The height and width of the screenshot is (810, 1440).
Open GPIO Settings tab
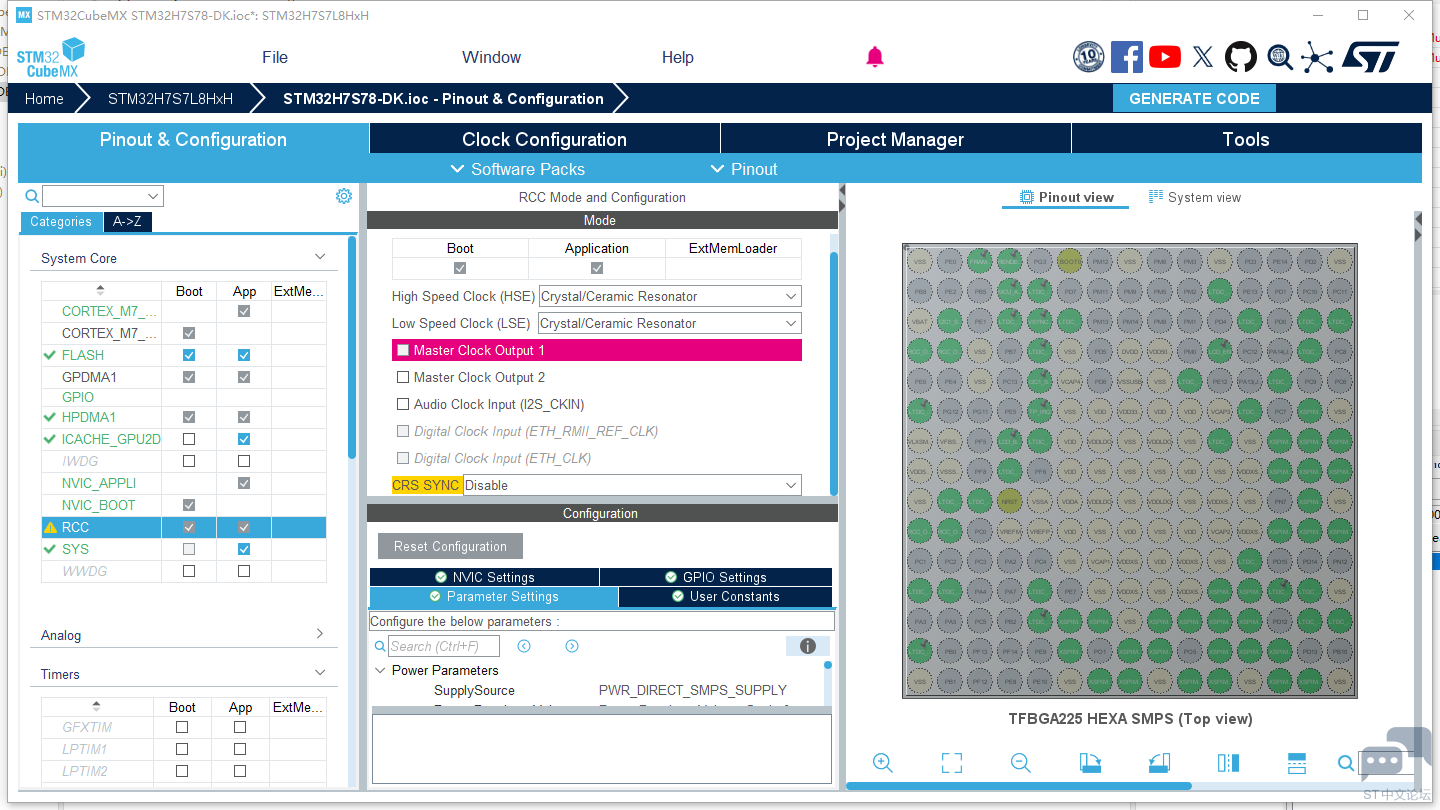(x=716, y=577)
